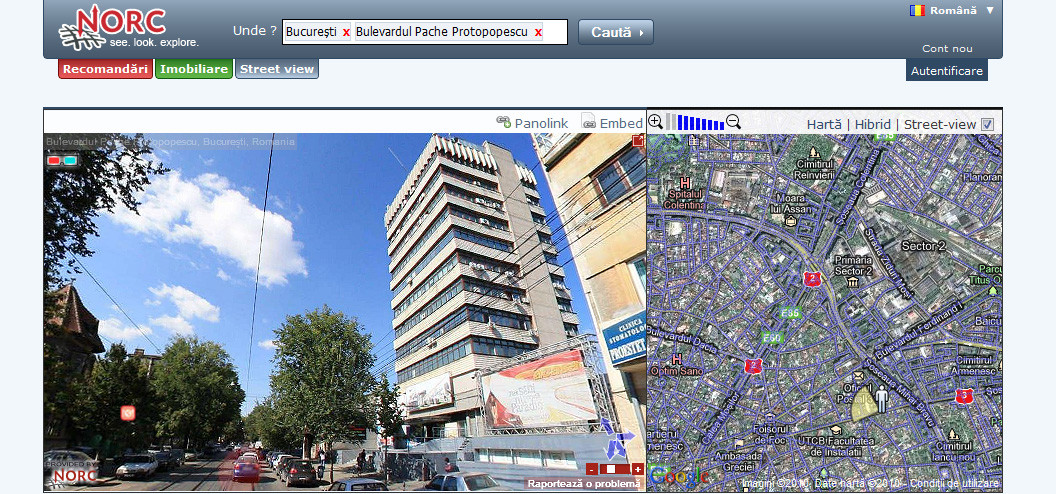Open the Recomandări tab
The height and width of the screenshot is (494, 1056).
click(x=105, y=69)
